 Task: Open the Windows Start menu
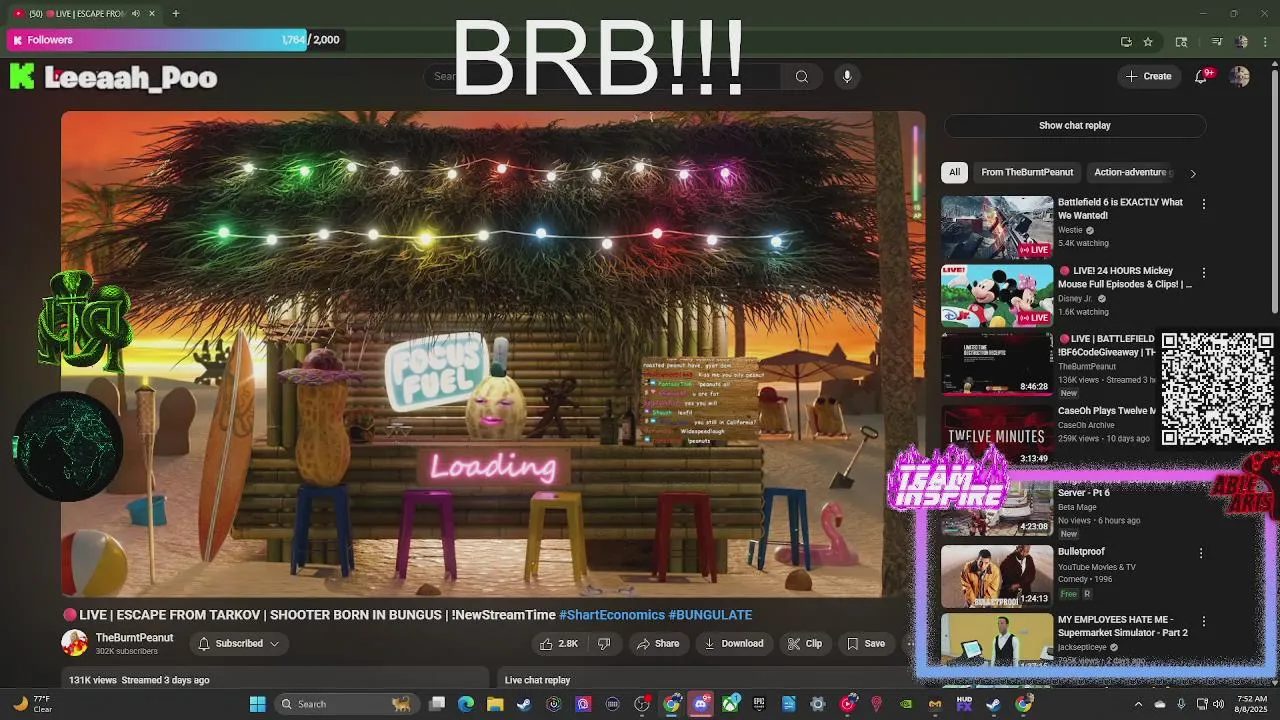pyautogui.click(x=257, y=704)
